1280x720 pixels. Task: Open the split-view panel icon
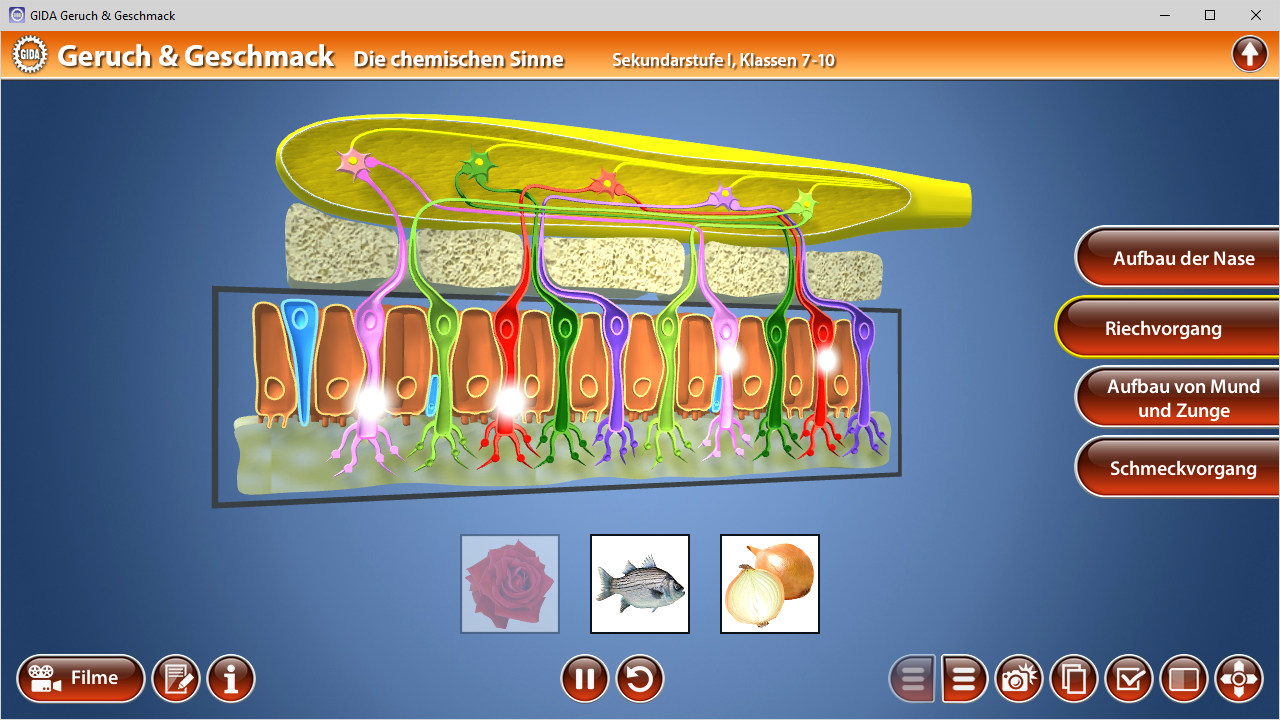(x=1184, y=678)
